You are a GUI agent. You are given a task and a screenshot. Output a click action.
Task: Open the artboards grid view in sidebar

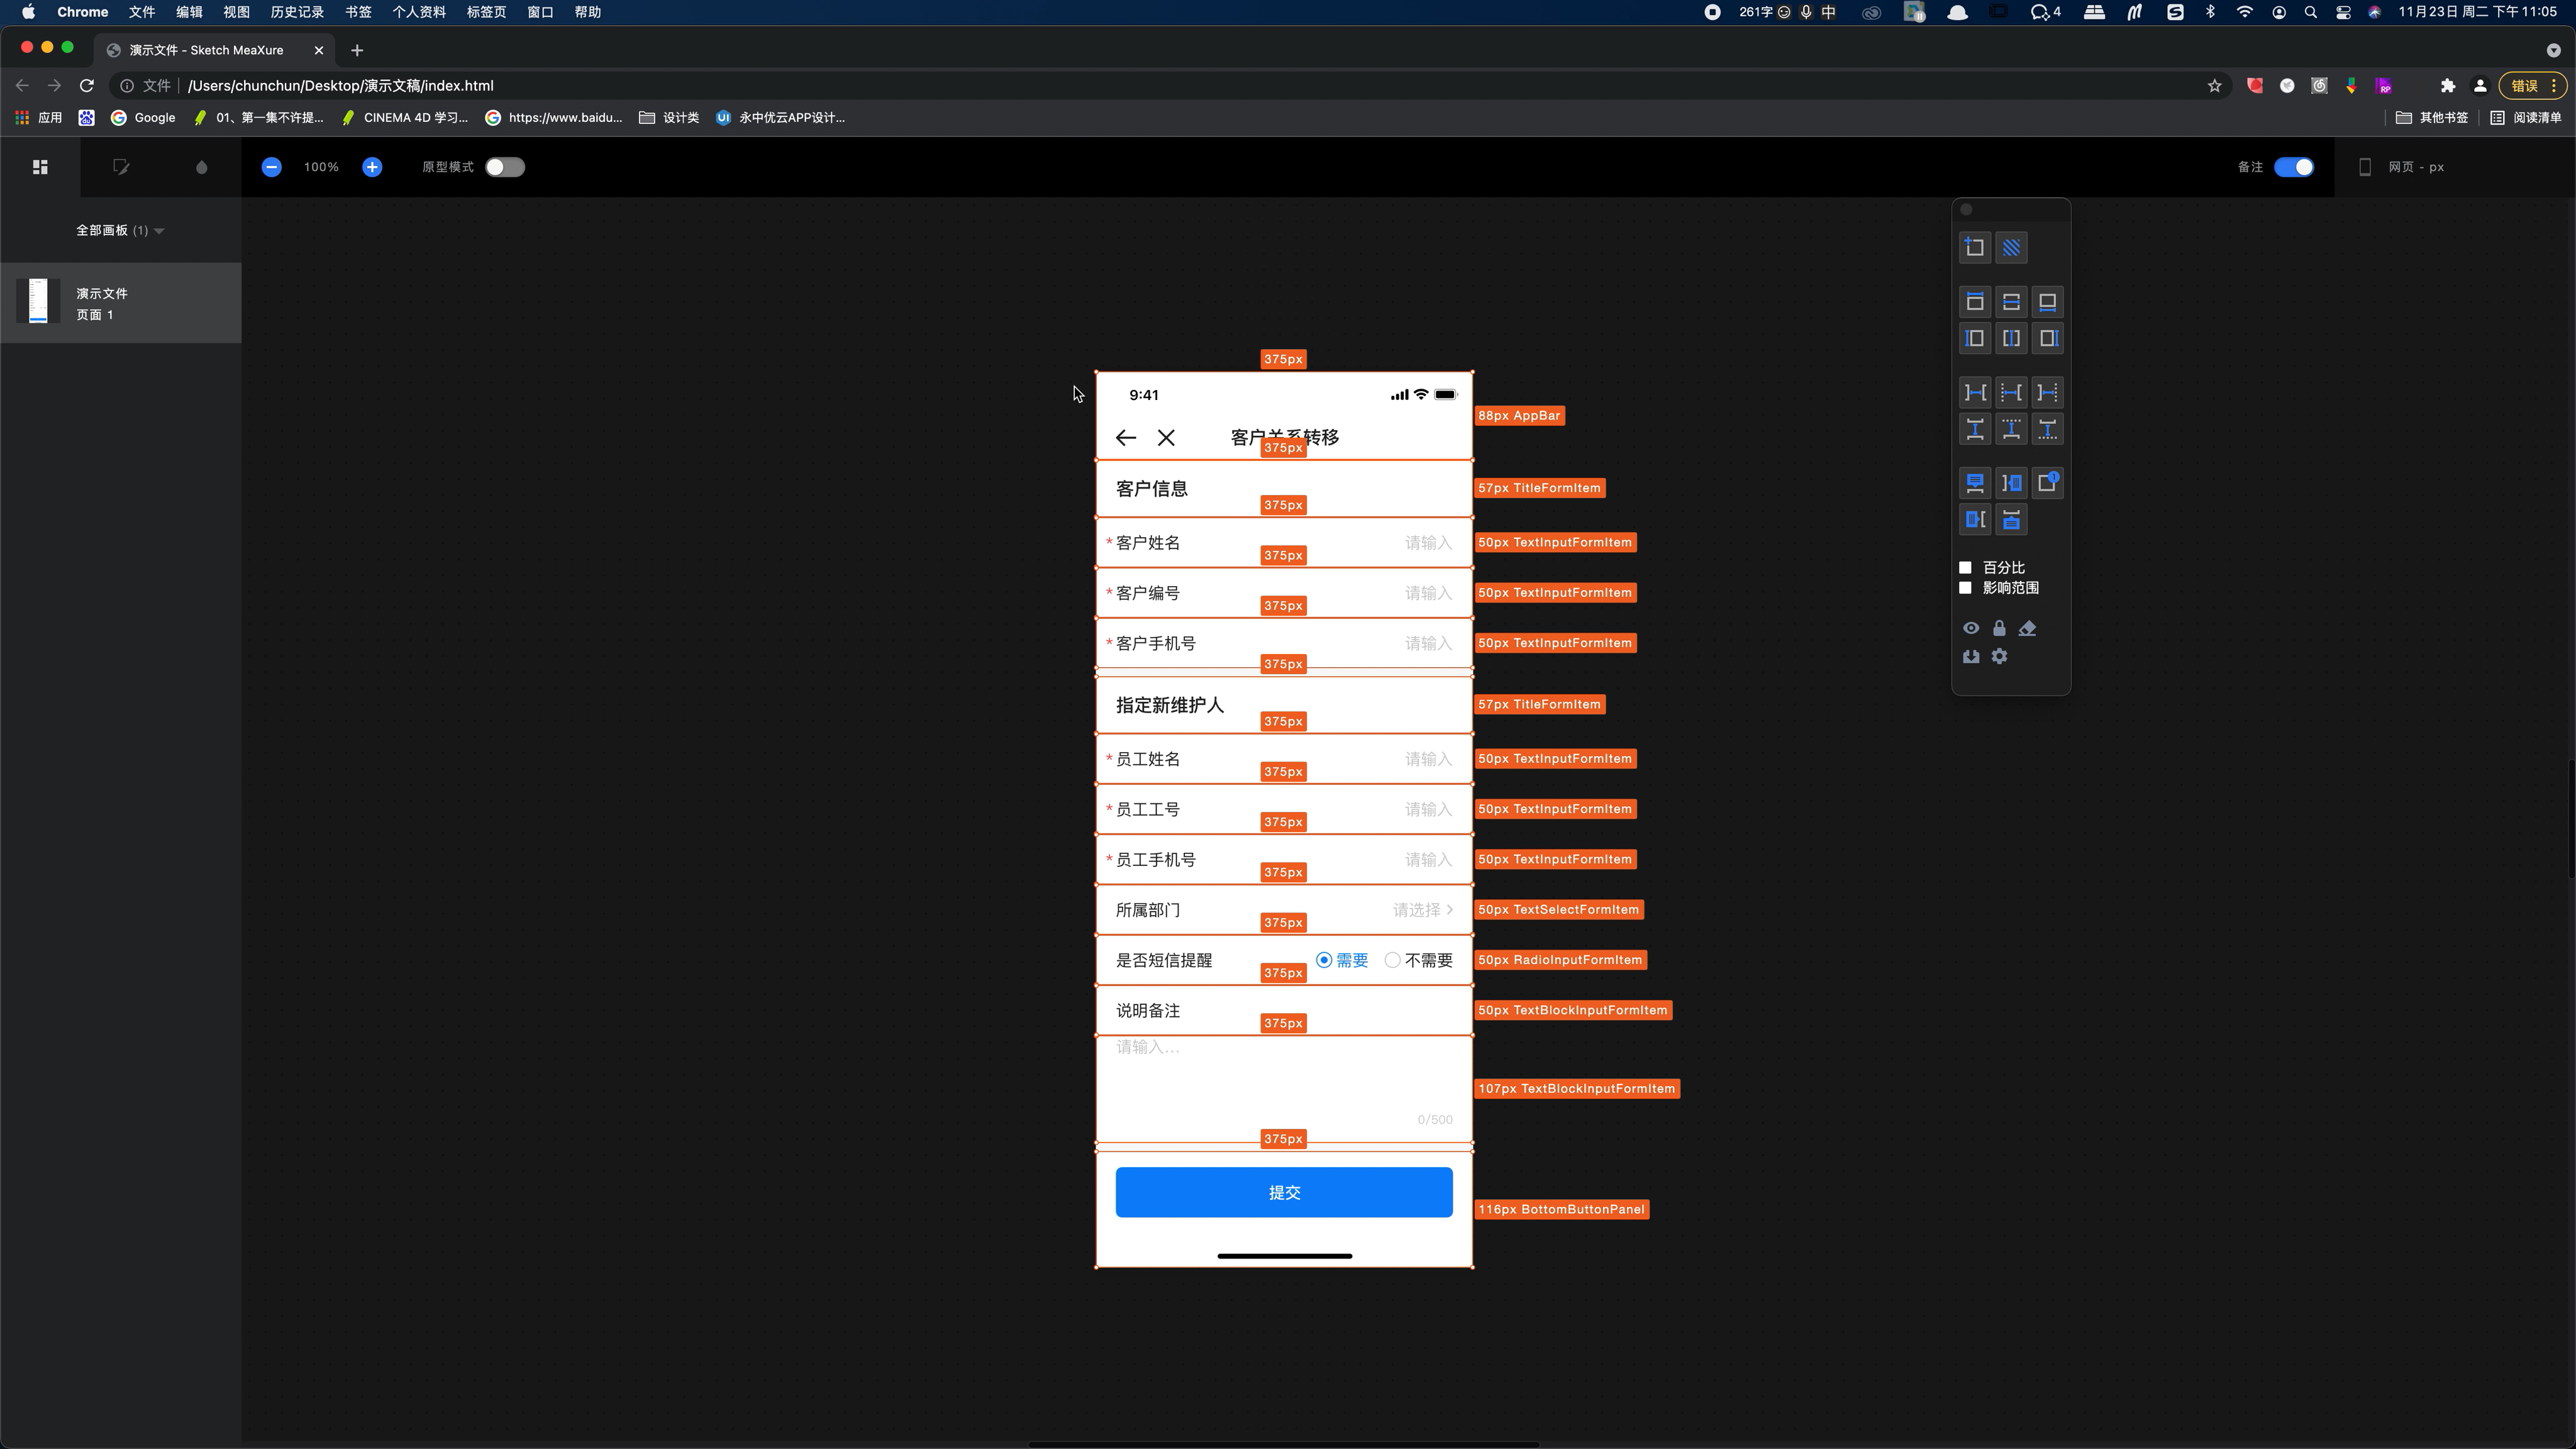click(x=40, y=167)
